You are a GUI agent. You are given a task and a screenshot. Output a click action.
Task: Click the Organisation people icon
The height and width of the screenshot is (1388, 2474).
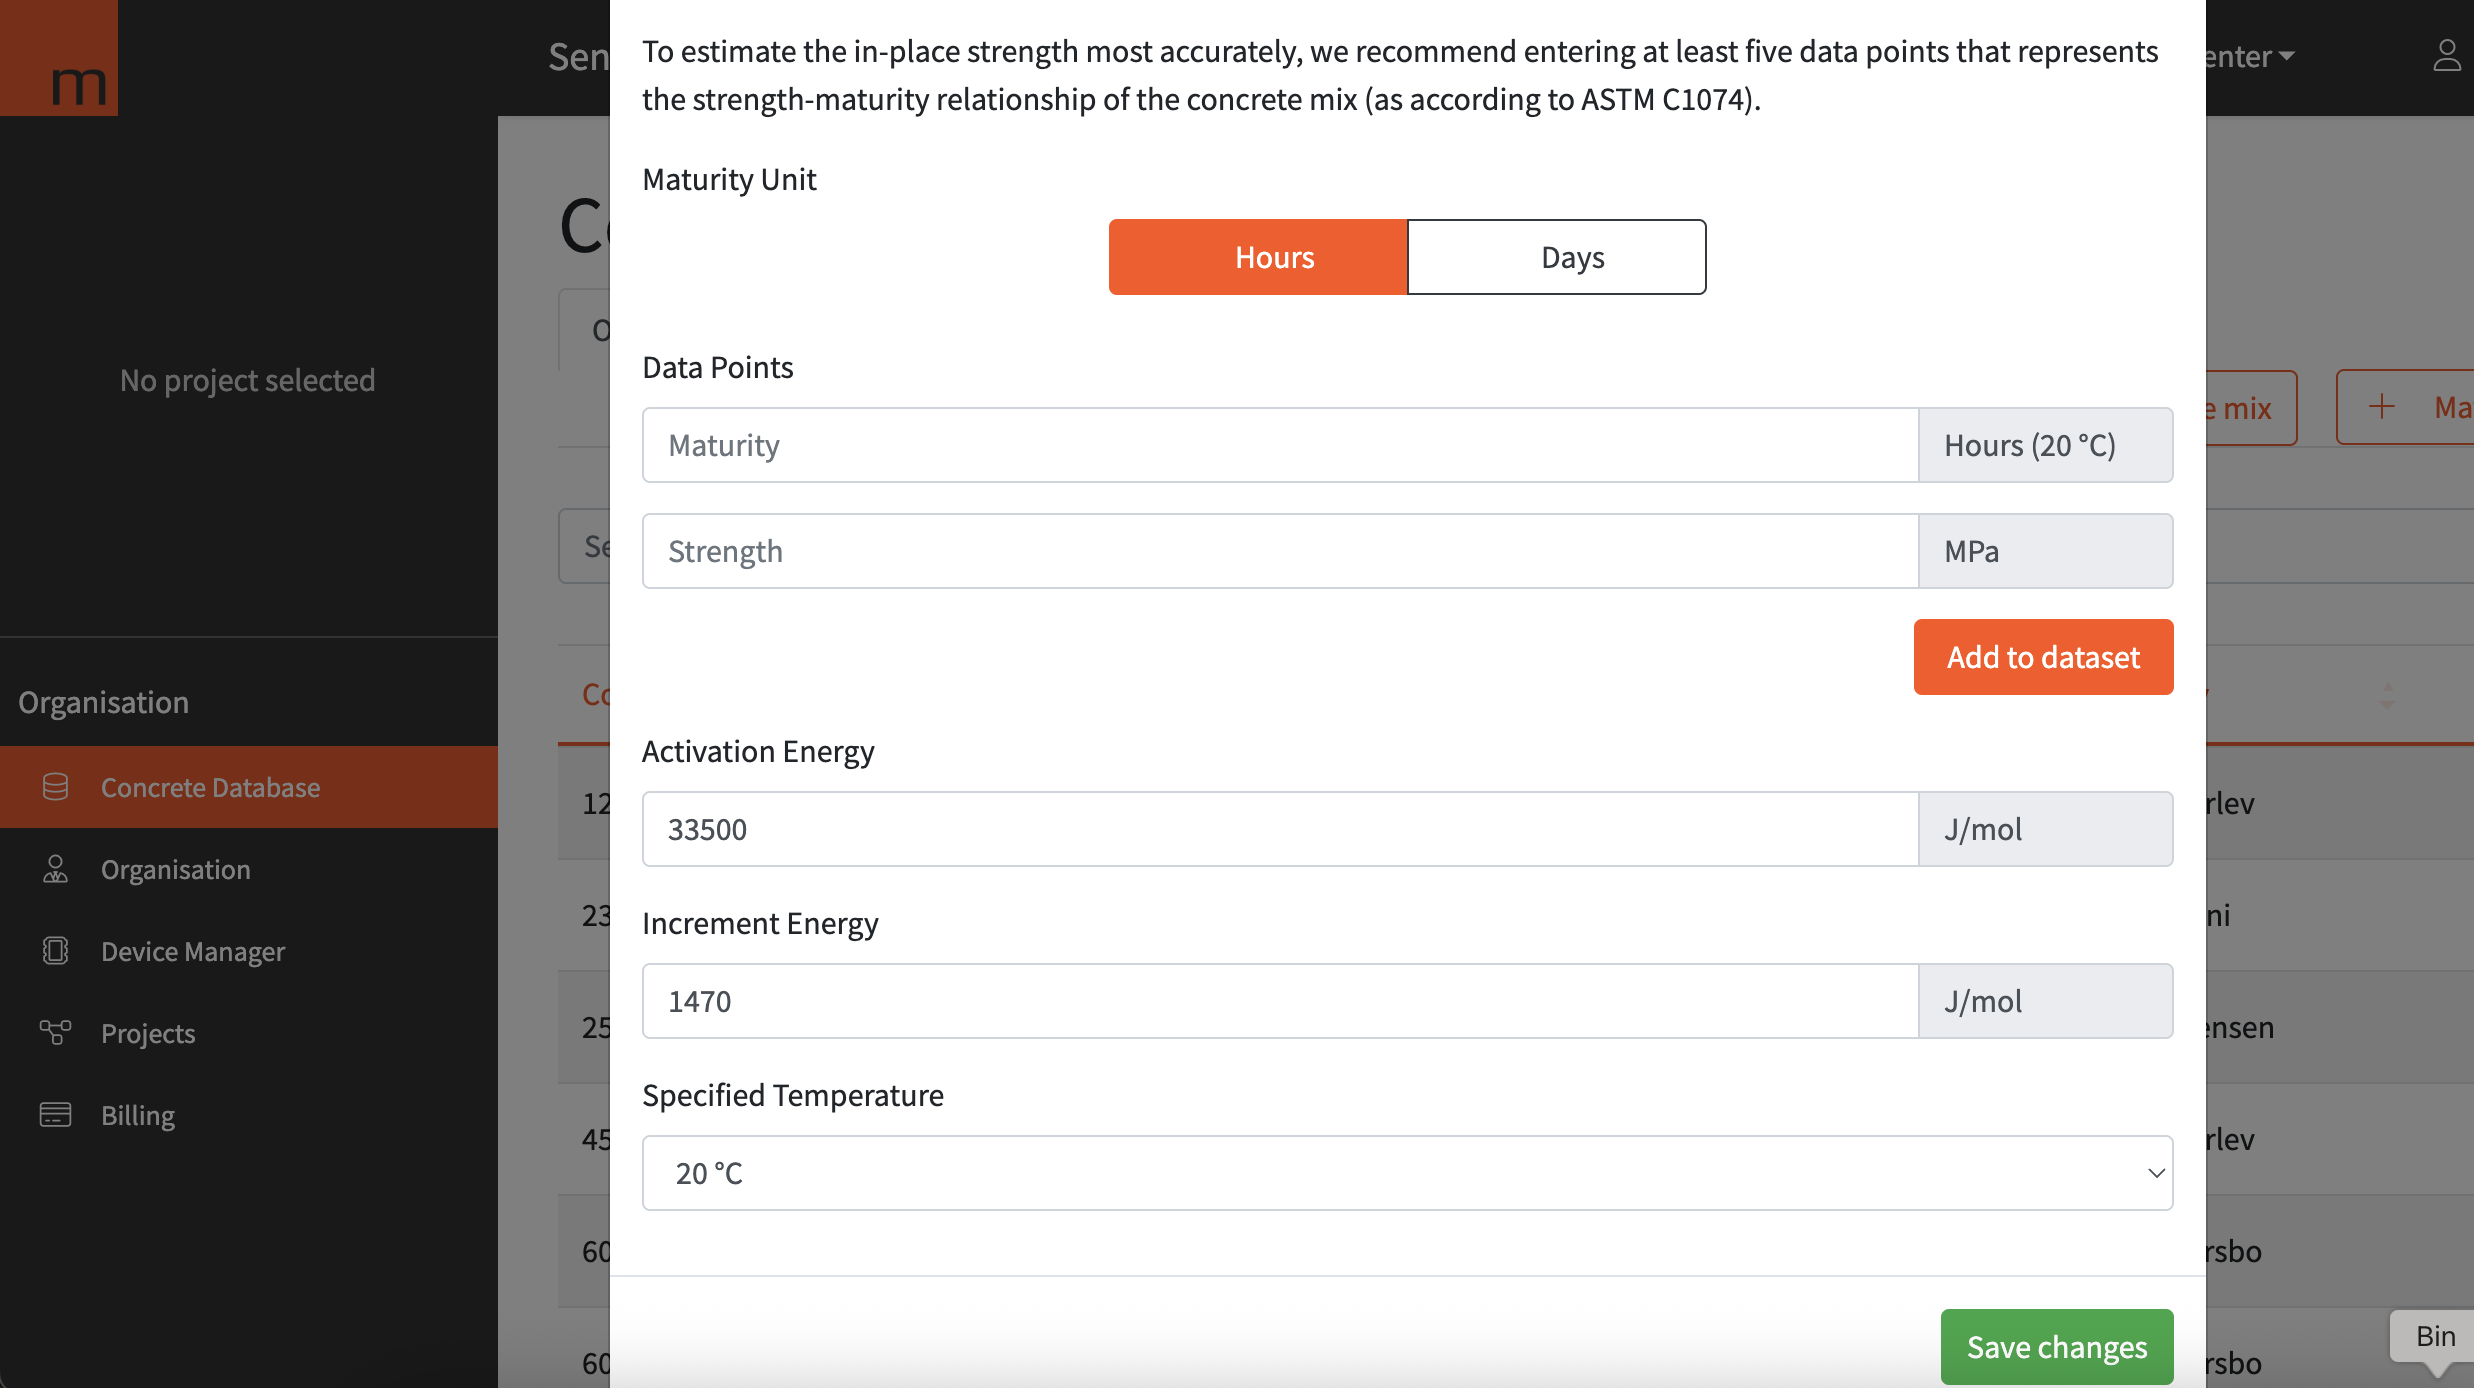click(x=56, y=870)
